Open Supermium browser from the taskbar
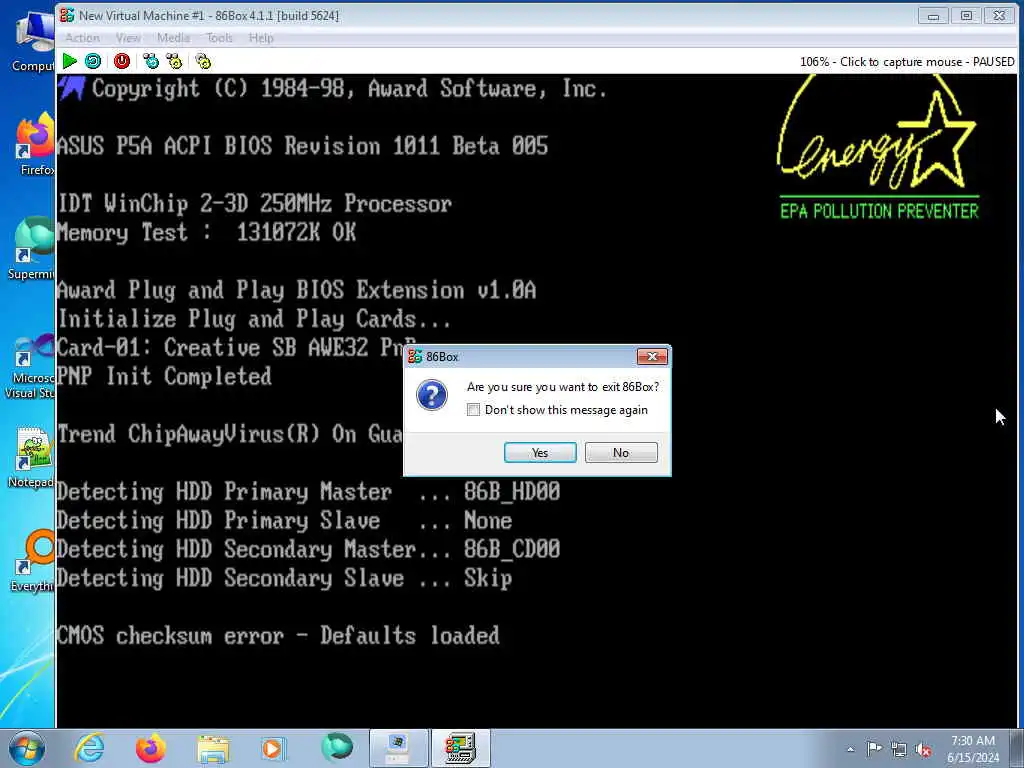 (x=337, y=748)
